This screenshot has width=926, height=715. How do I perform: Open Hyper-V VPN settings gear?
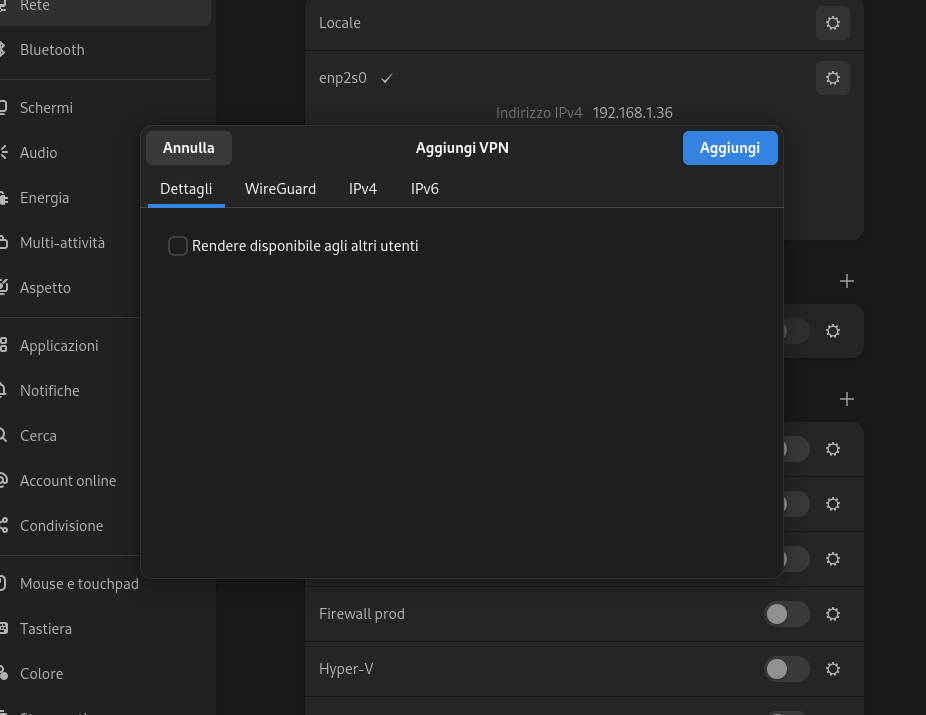[832, 669]
